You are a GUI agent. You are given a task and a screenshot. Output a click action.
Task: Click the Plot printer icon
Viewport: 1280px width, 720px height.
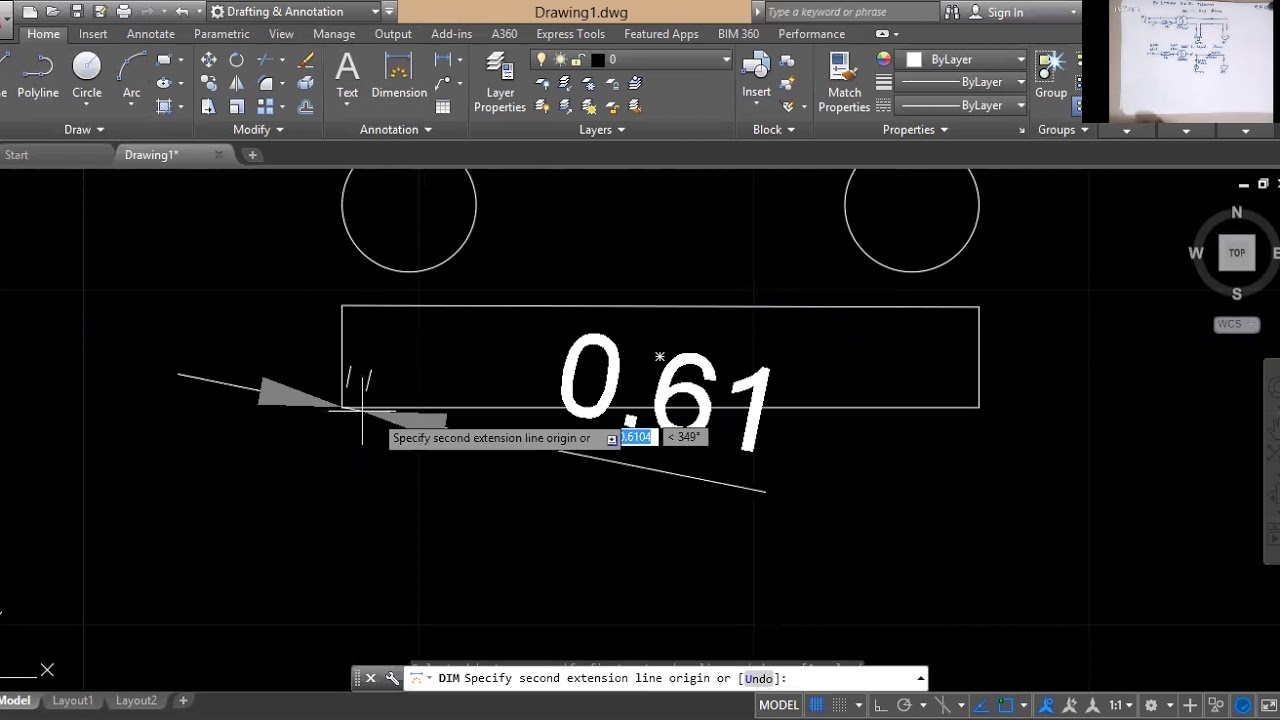124,12
